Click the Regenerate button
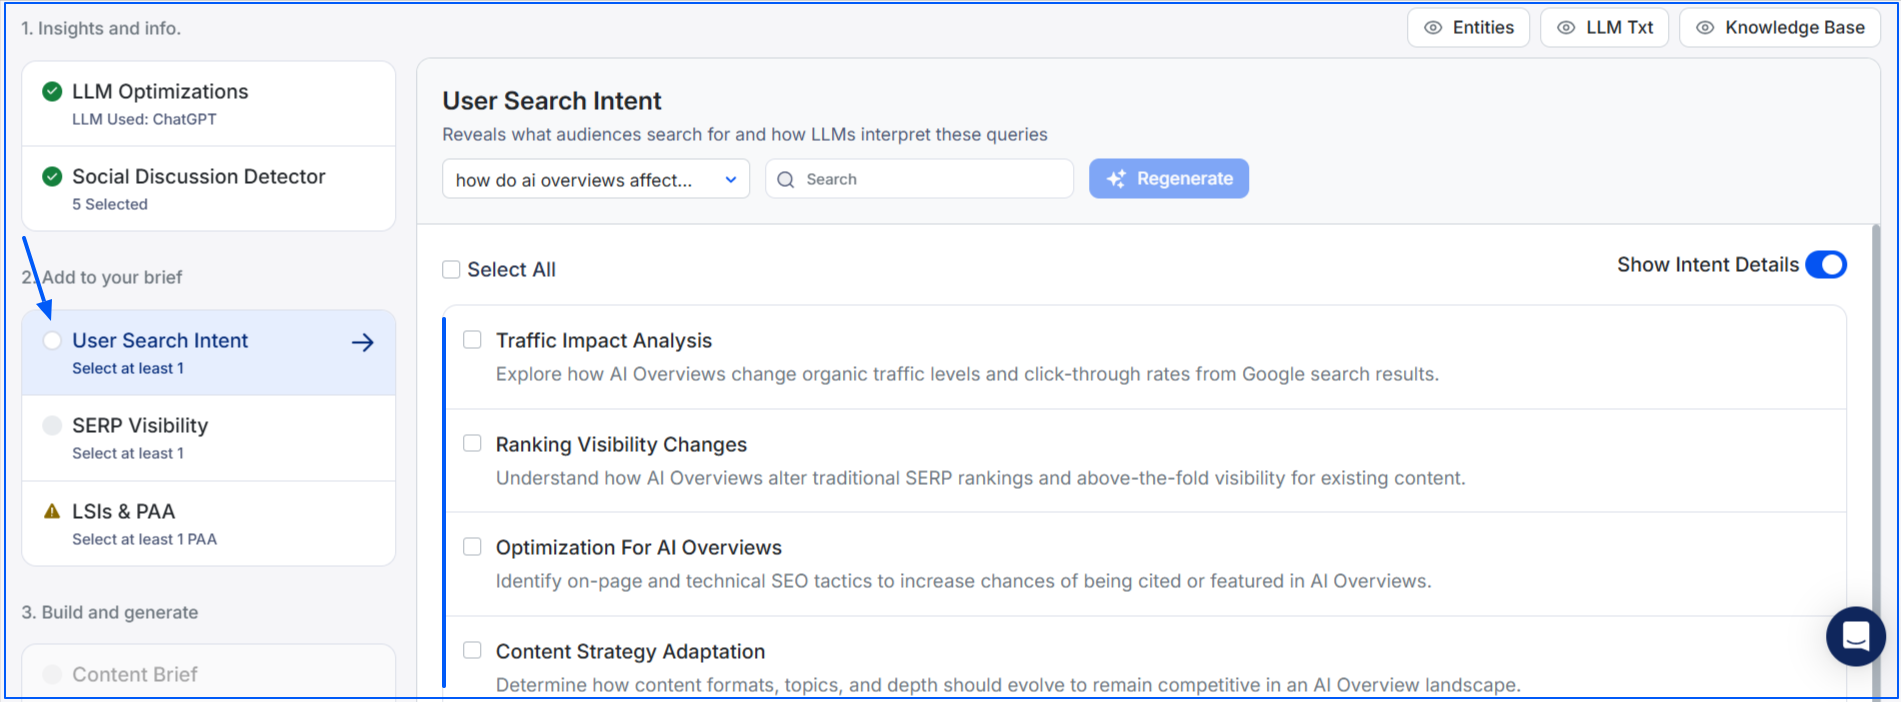The image size is (1901, 702). tap(1169, 179)
